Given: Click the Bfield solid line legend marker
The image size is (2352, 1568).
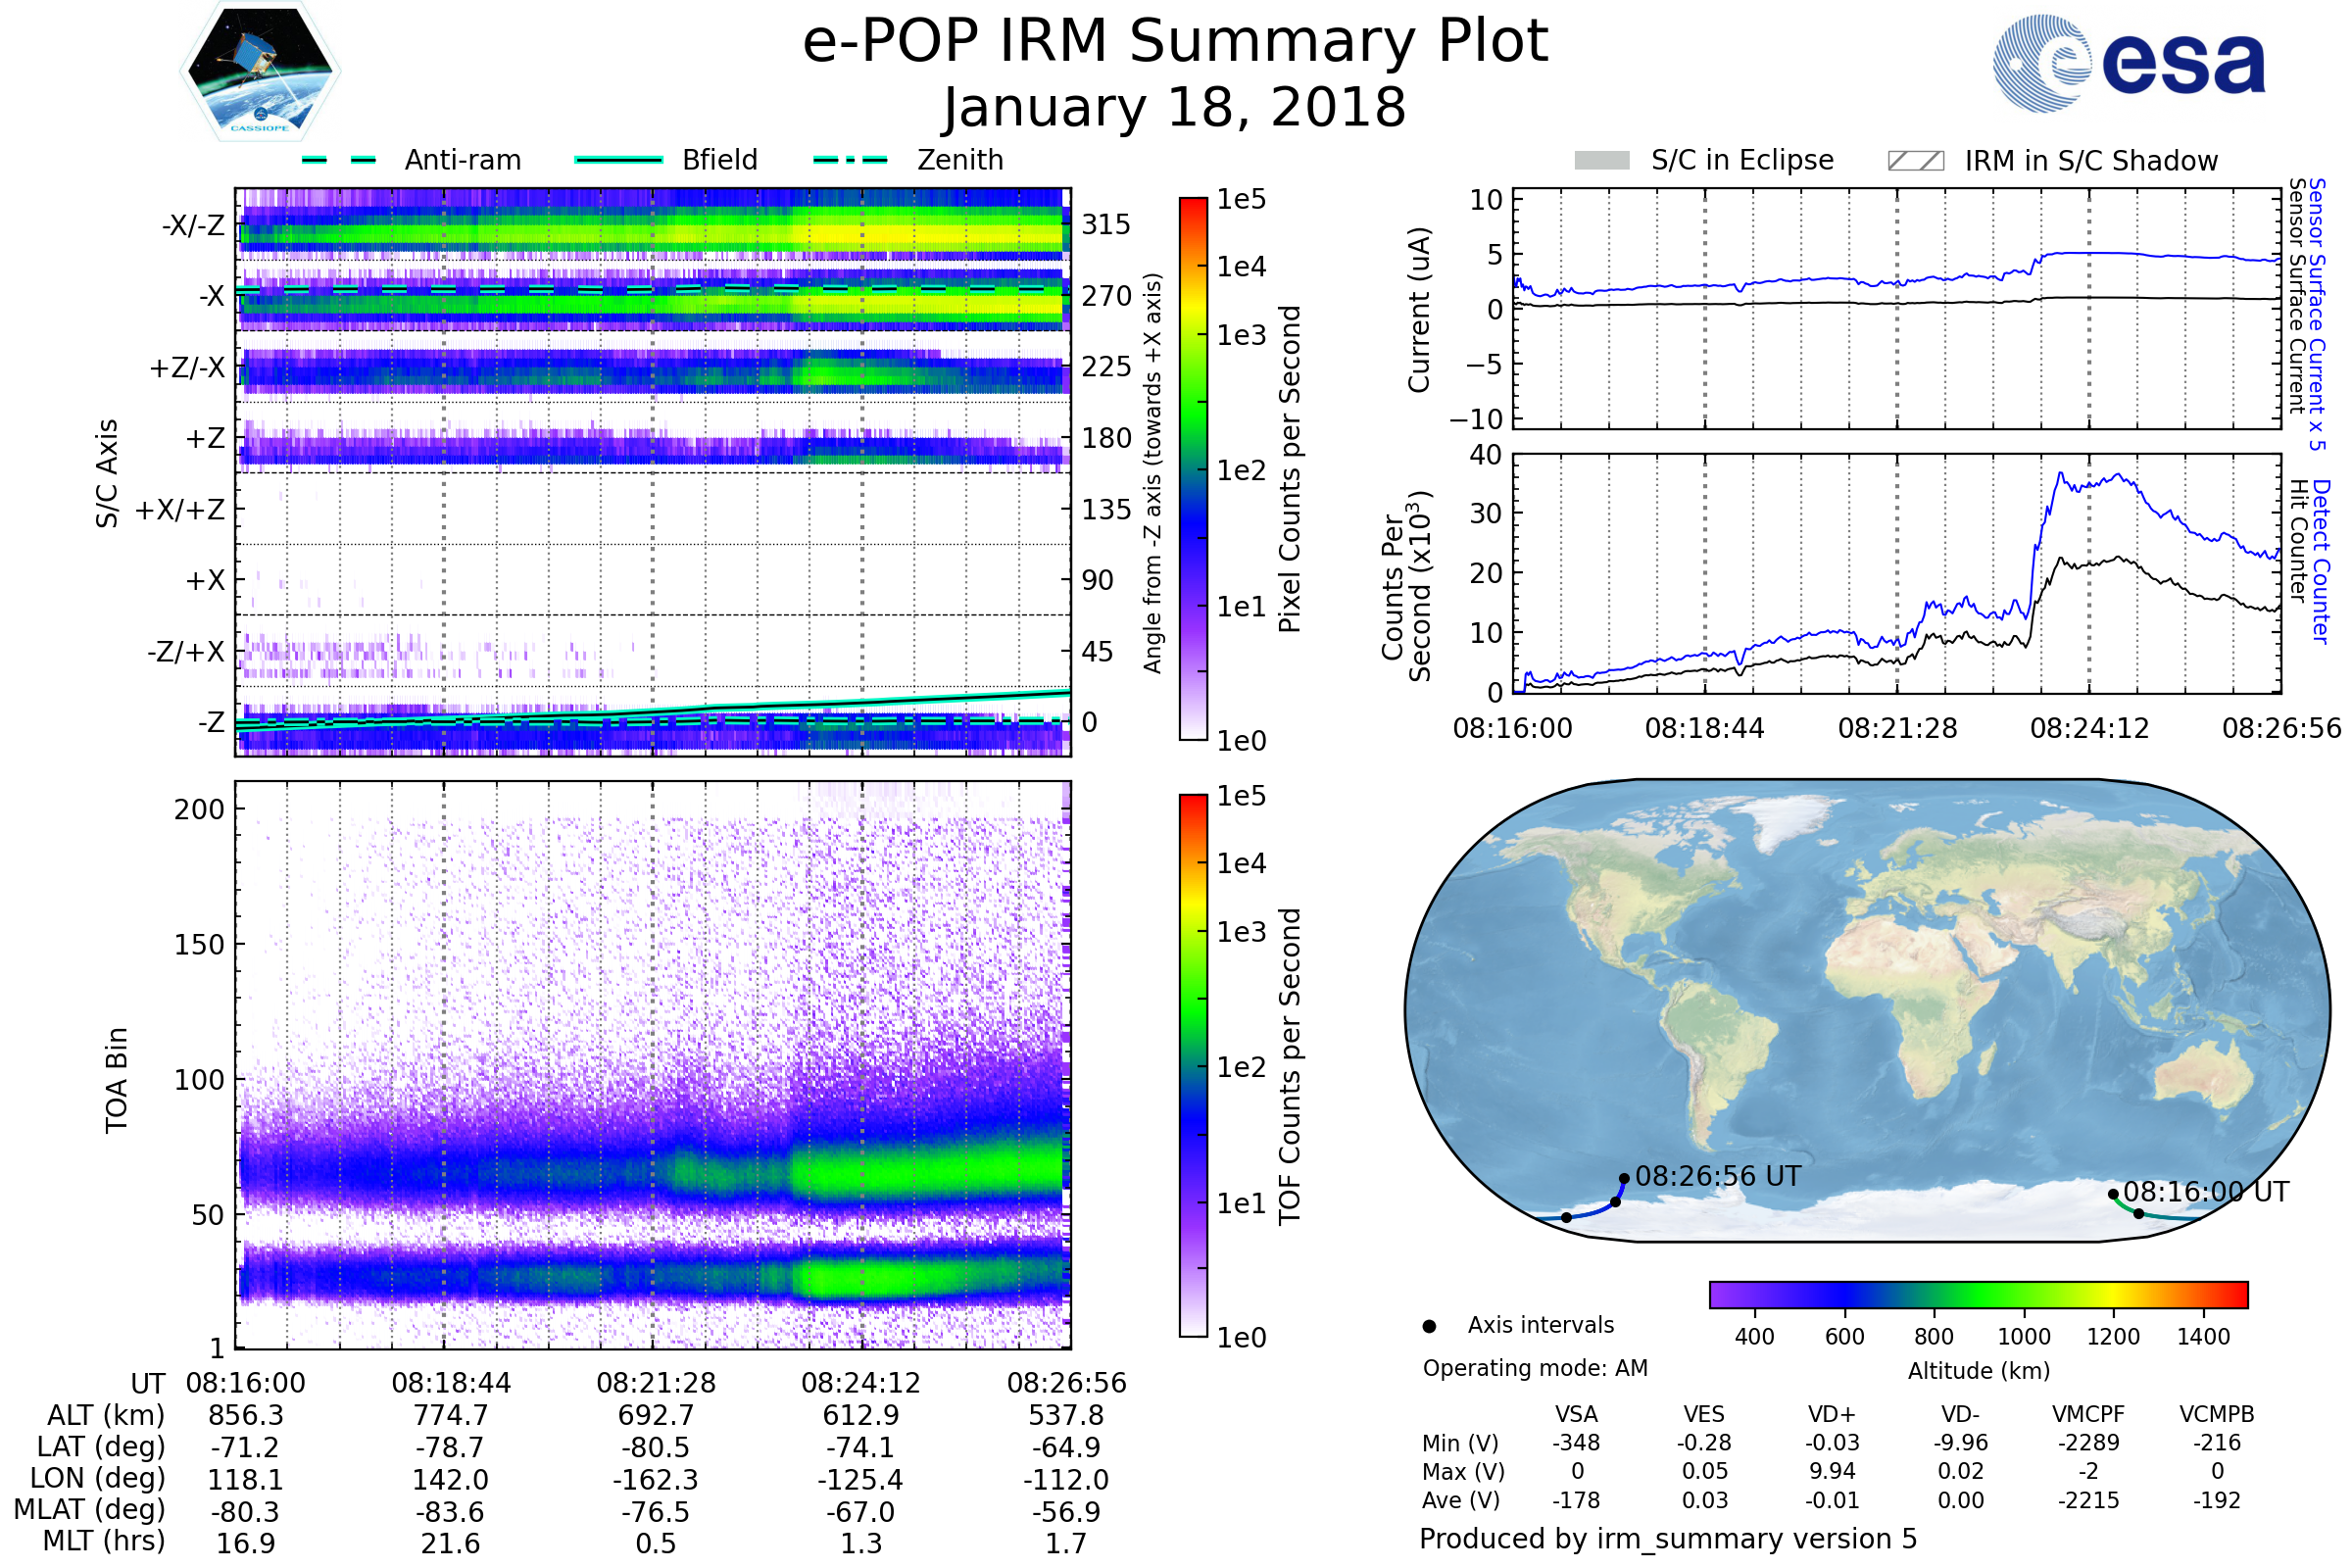Looking at the screenshot, I should point(618,160).
